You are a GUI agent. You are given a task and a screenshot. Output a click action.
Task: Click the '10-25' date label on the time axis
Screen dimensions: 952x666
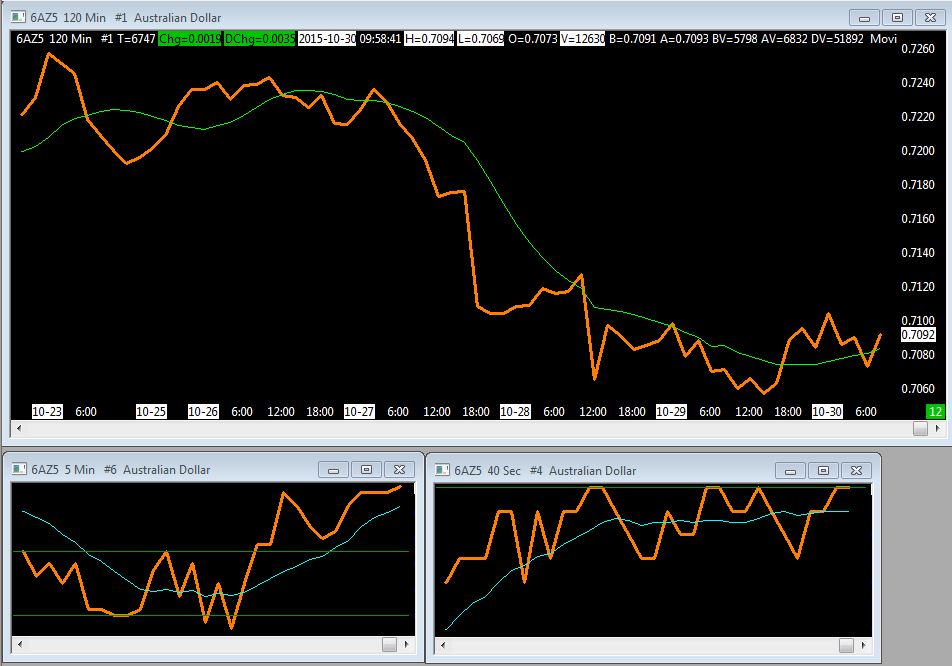(x=151, y=412)
